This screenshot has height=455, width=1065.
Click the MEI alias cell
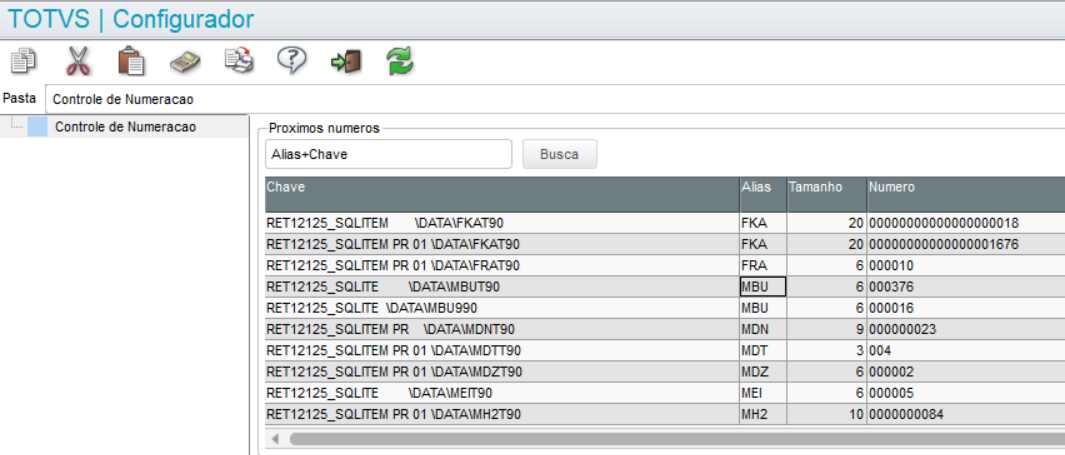pos(763,393)
